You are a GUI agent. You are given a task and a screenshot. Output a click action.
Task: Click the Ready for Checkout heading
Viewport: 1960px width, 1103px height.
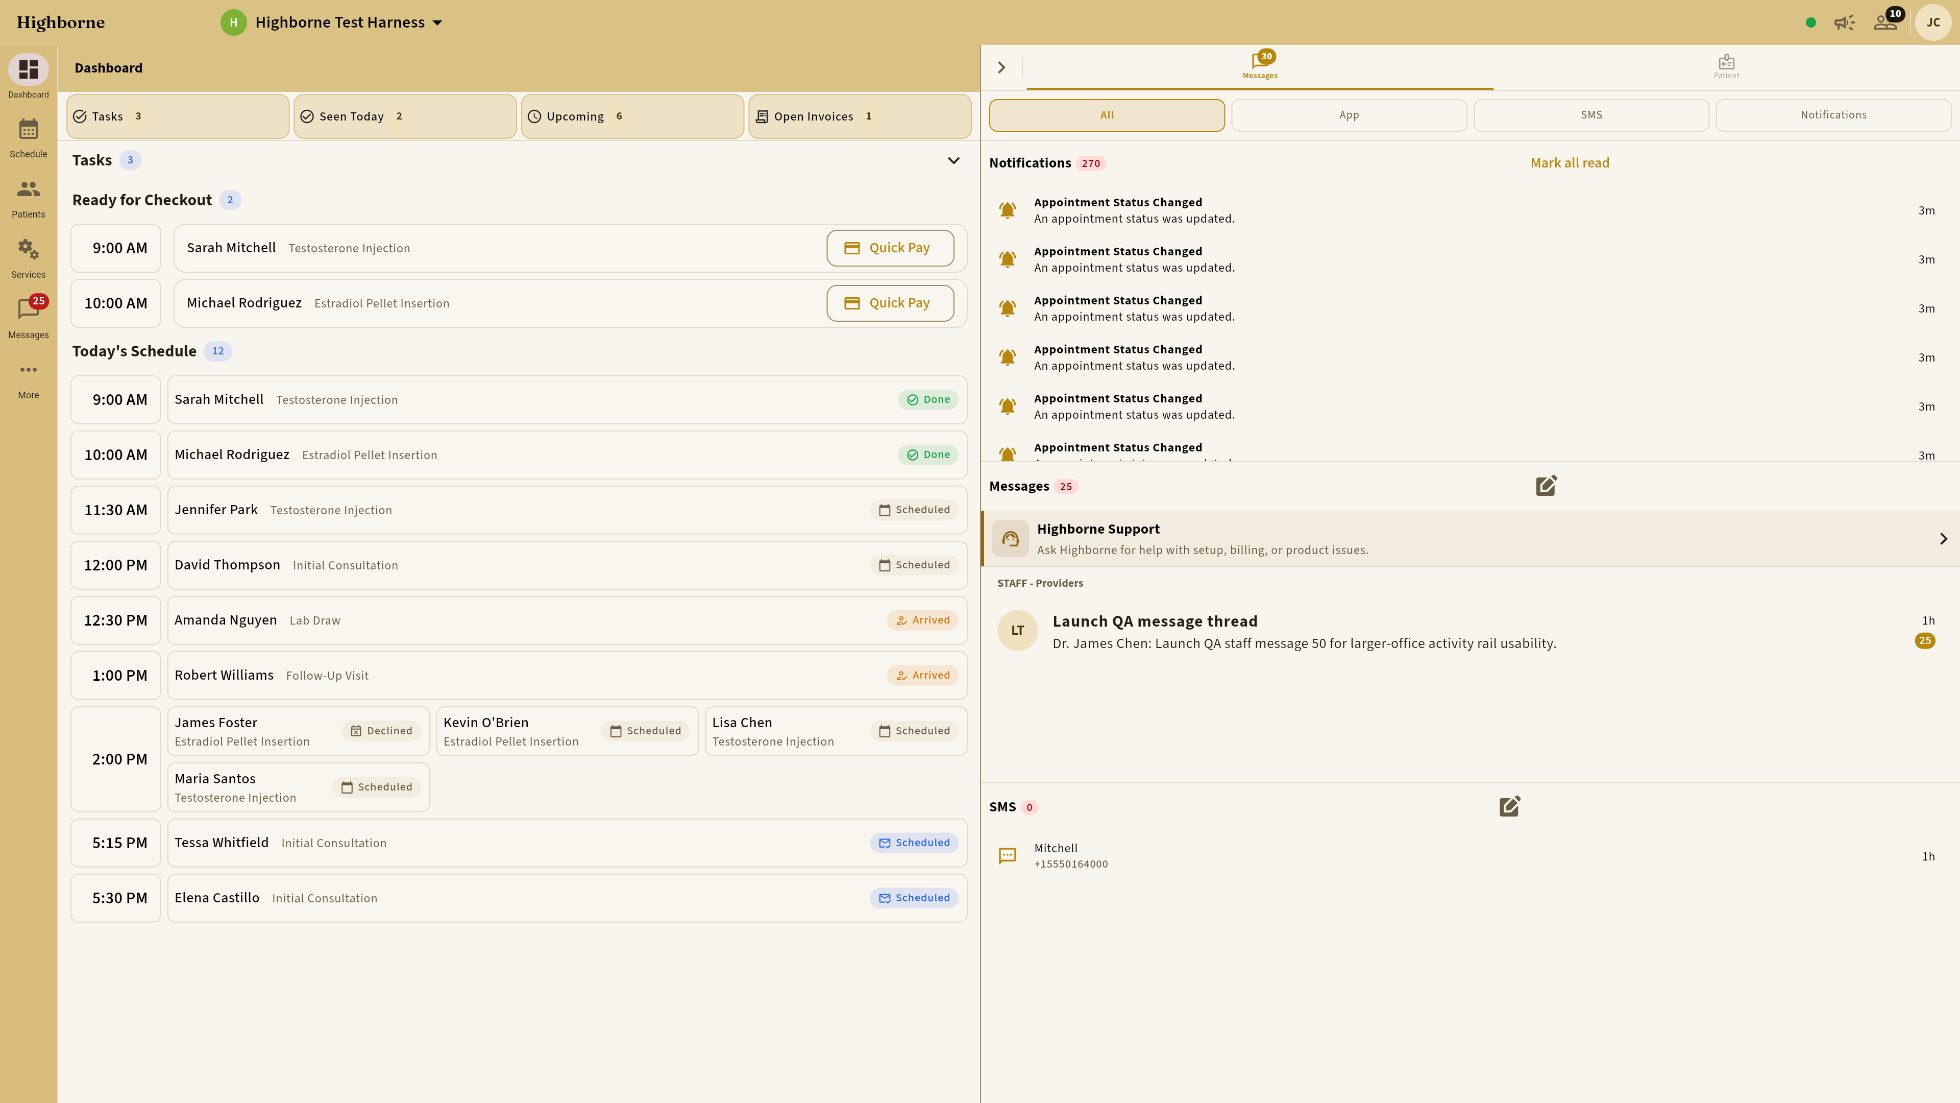click(x=142, y=200)
